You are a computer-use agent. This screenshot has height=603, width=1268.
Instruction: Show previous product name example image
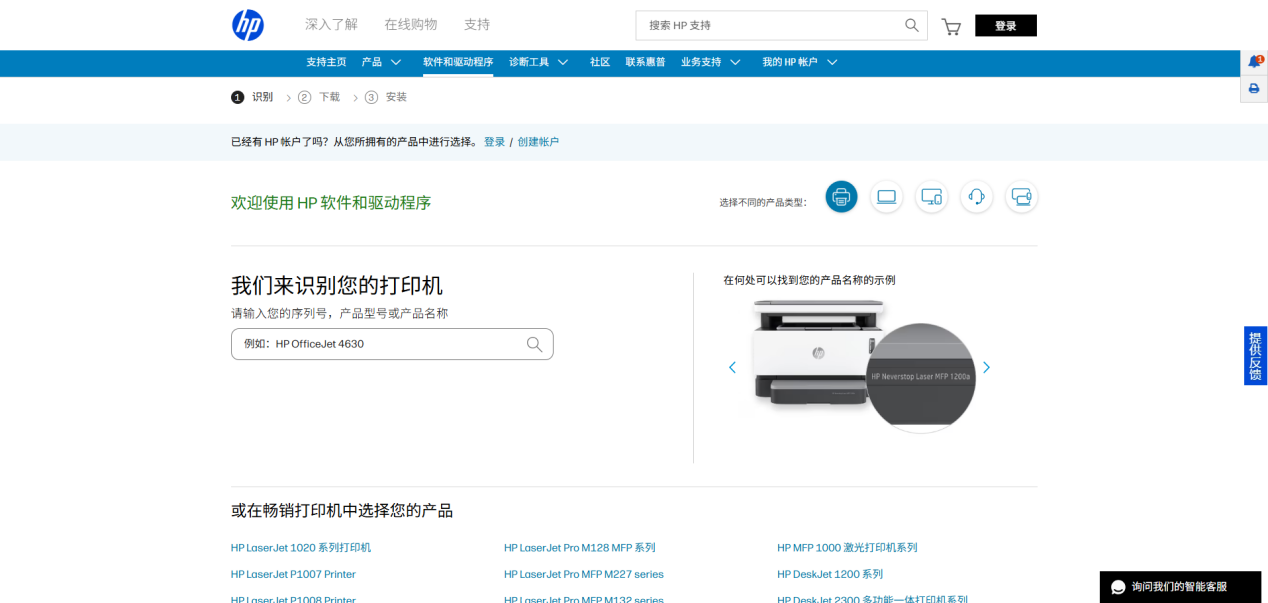[732, 367]
